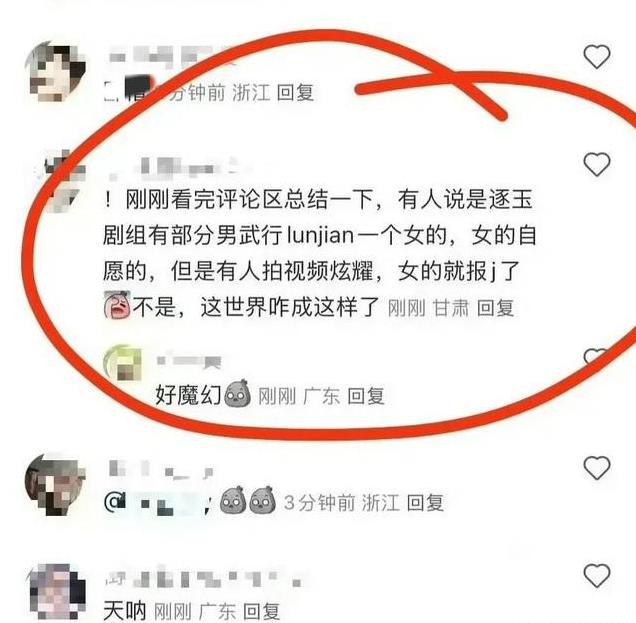Open avatar of the 3分钟前 commenter
Viewport: 636px width, 623px height.
coord(56,484)
